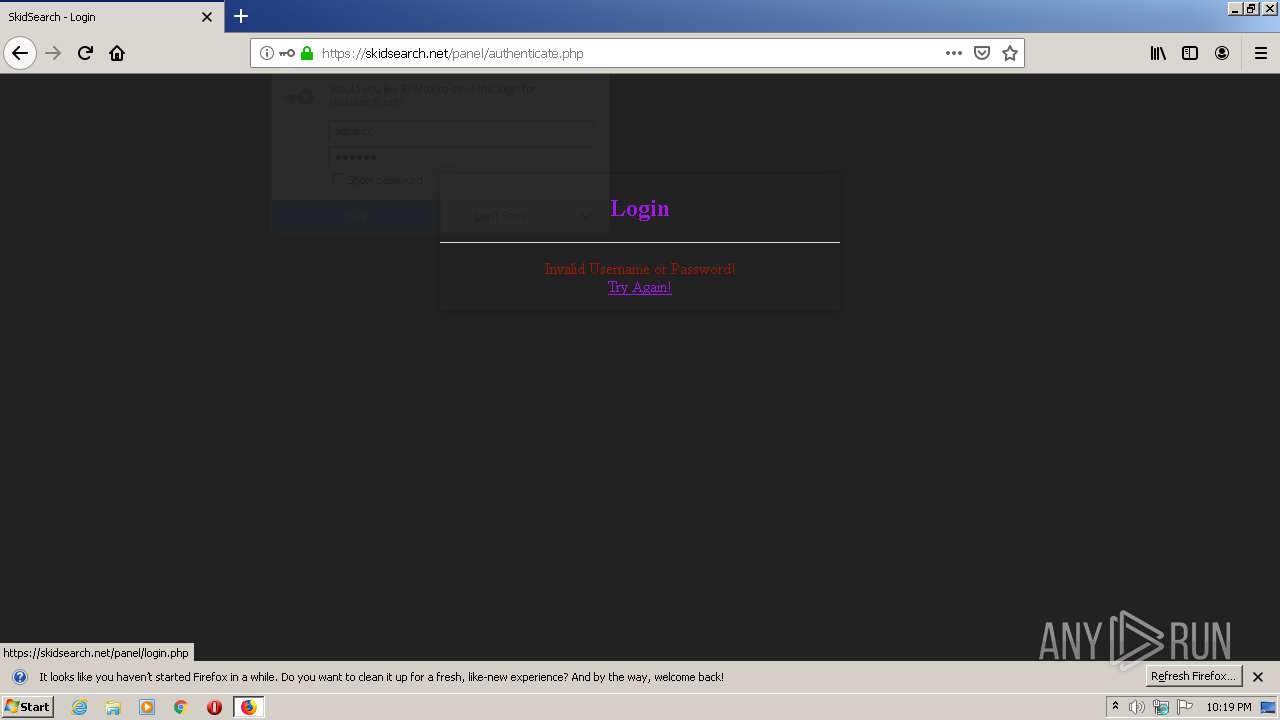This screenshot has height=720, width=1280.
Task: Click the green padlock connection icon
Action: pos(307,53)
